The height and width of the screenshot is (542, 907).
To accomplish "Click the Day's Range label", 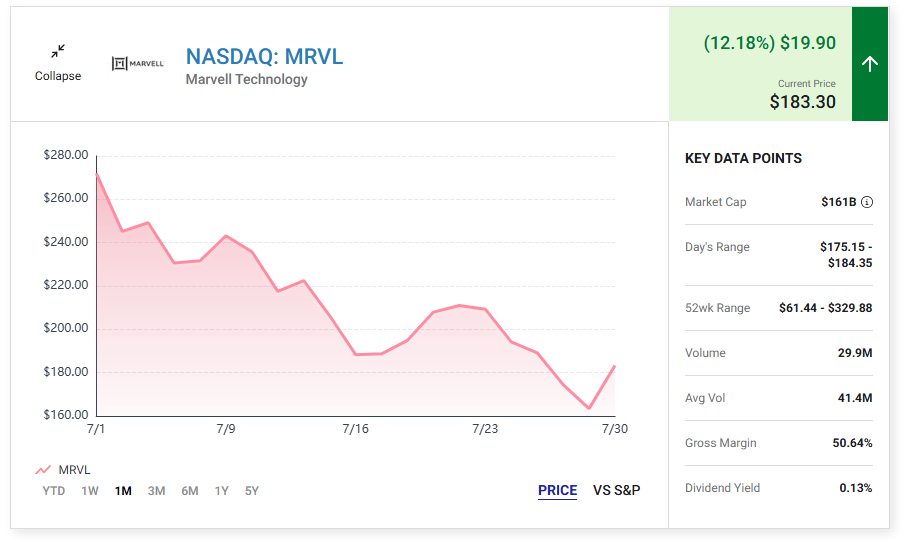I will tap(717, 247).
